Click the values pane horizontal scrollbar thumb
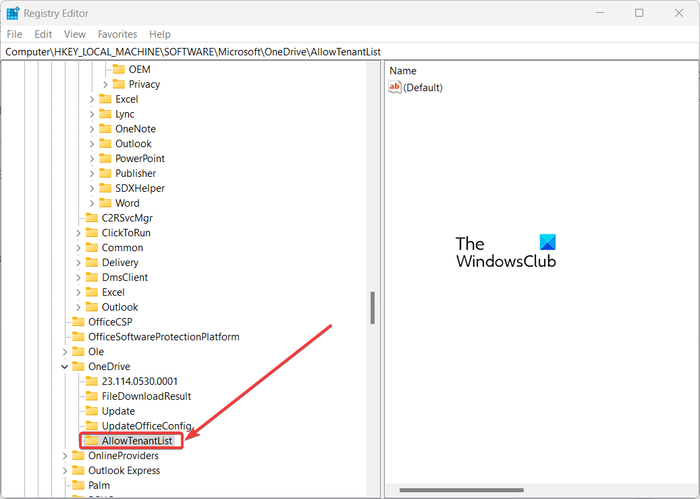 (462, 490)
